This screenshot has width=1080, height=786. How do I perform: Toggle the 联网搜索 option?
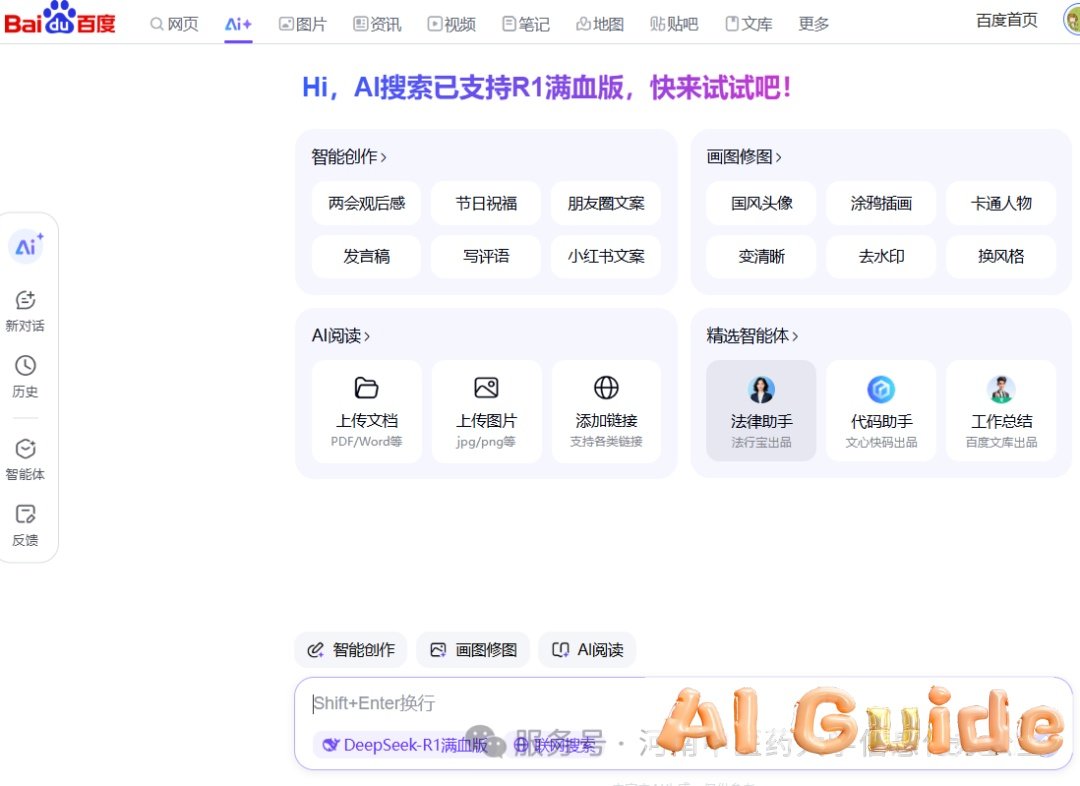[x=555, y=745]
